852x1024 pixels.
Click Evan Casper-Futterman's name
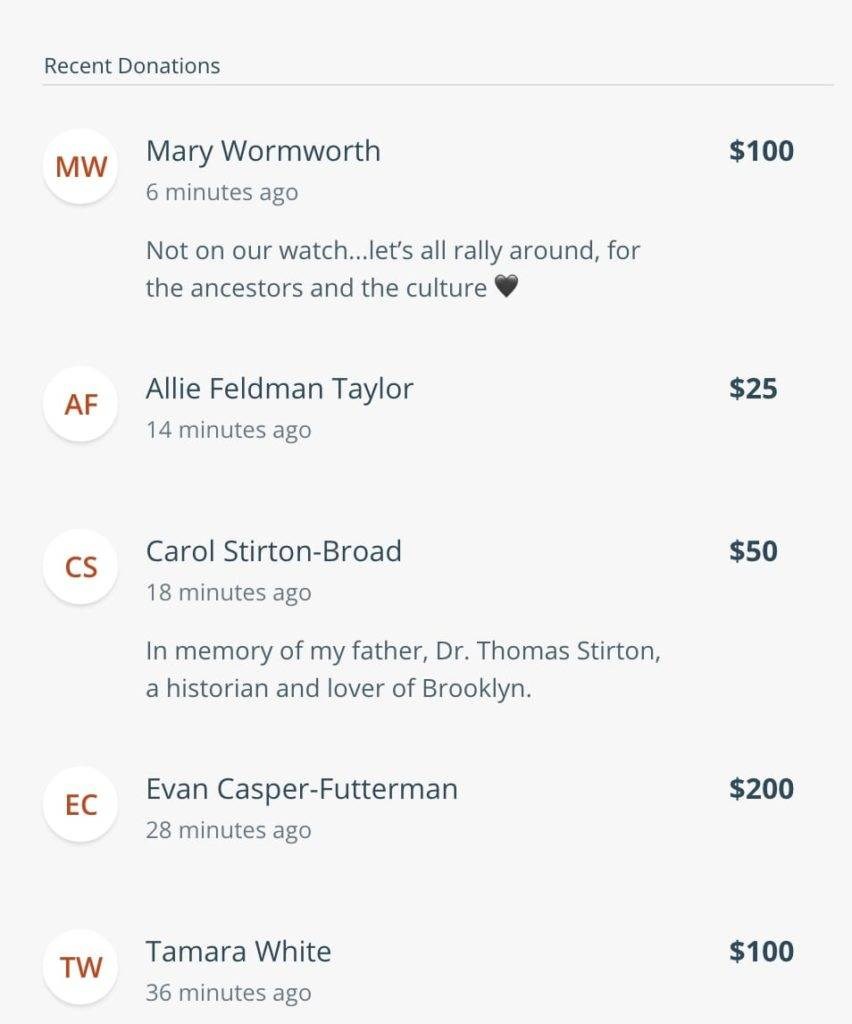pos(302,789)
